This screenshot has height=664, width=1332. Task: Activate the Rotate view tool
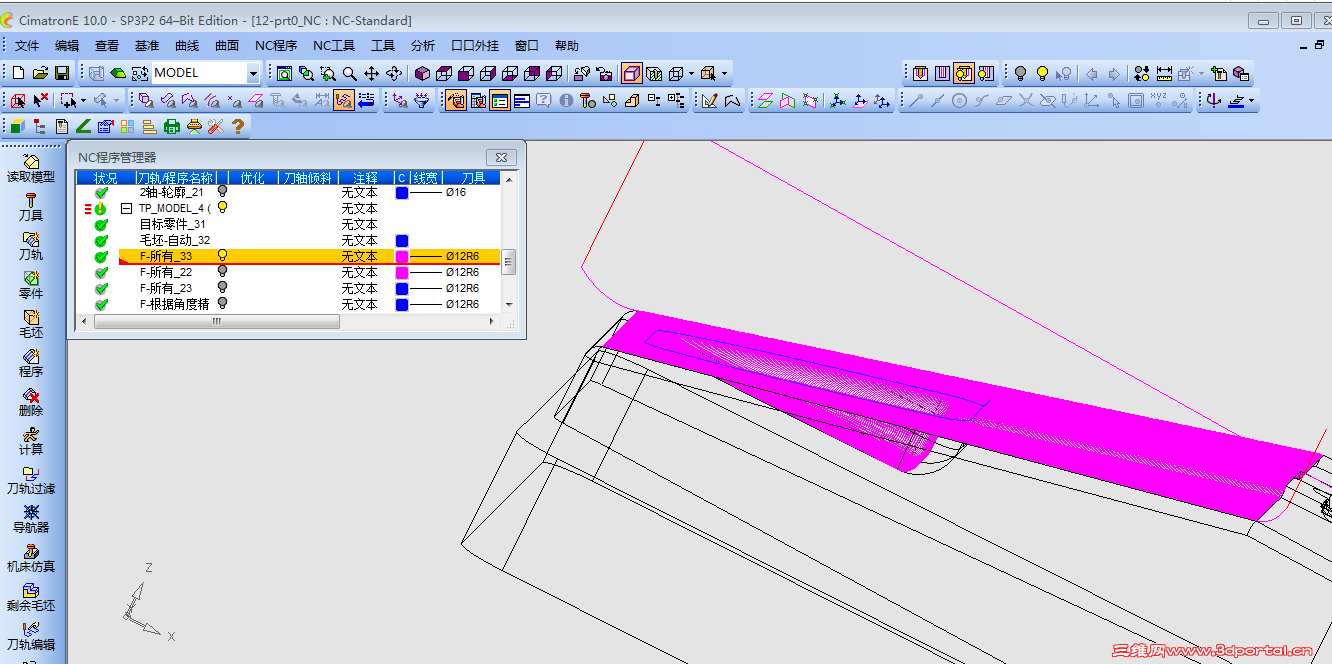[x=393, y=73]
